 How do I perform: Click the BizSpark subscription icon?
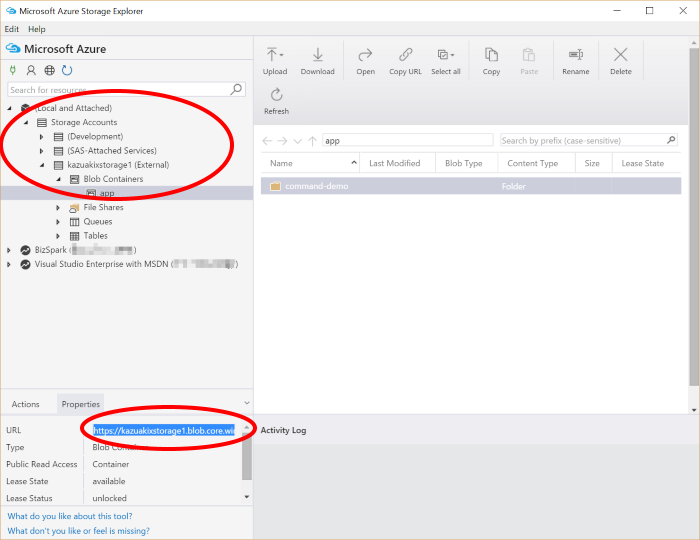pos(25,250)
